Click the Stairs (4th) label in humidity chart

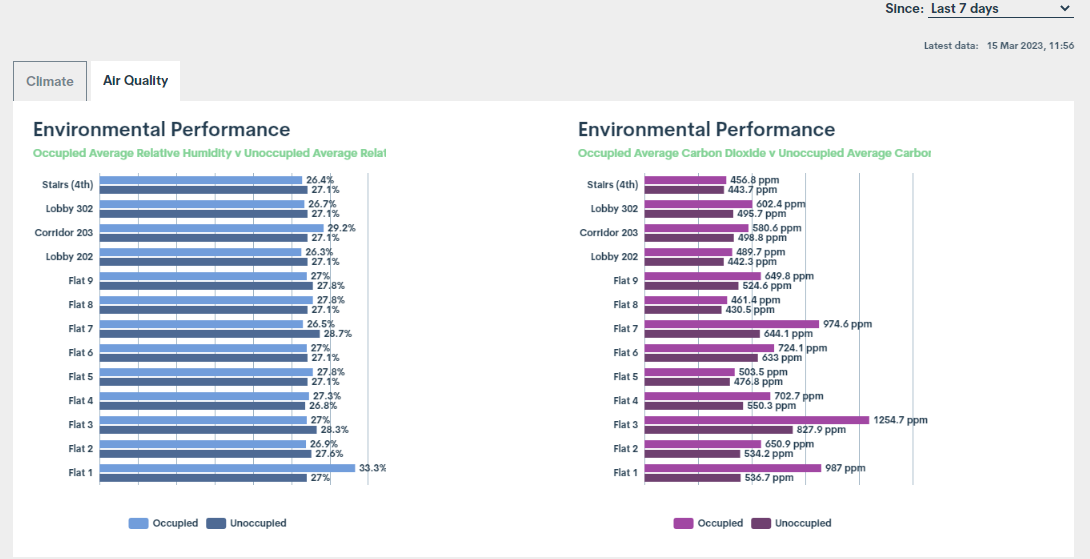tap(67, 185)
